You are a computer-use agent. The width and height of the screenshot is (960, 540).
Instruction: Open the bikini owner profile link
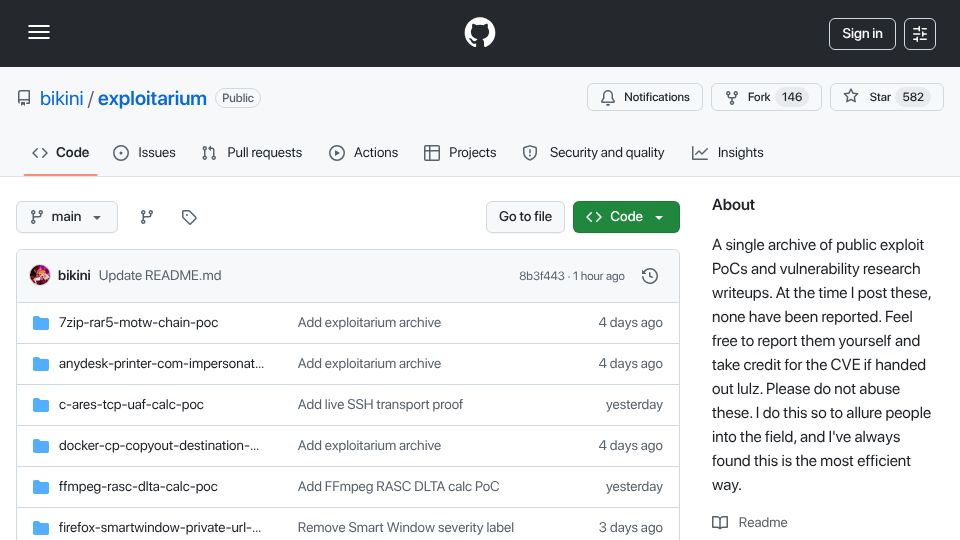tap(61, 98)
